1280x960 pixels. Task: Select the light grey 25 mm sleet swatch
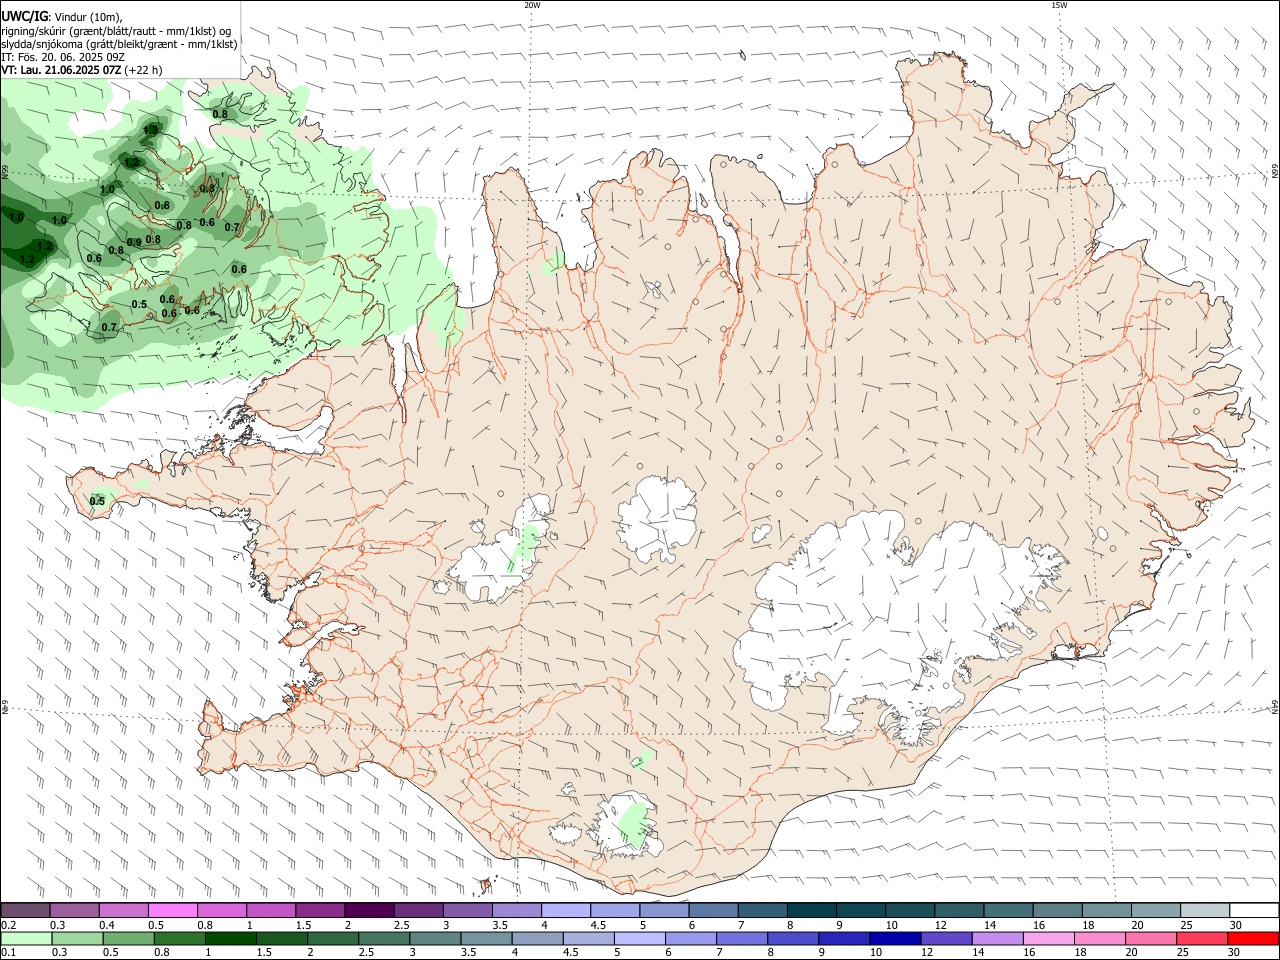pyautogui.click(x=1205, y=911)
